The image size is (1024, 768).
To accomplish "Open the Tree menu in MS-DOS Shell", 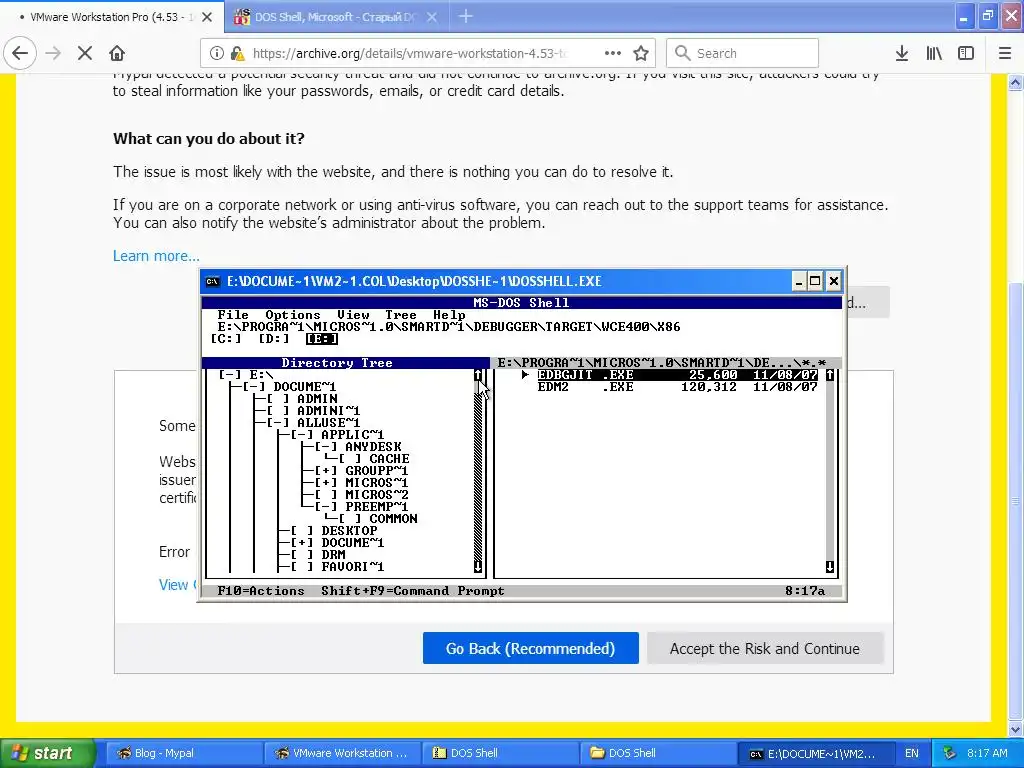I will (x=400, y=315).
